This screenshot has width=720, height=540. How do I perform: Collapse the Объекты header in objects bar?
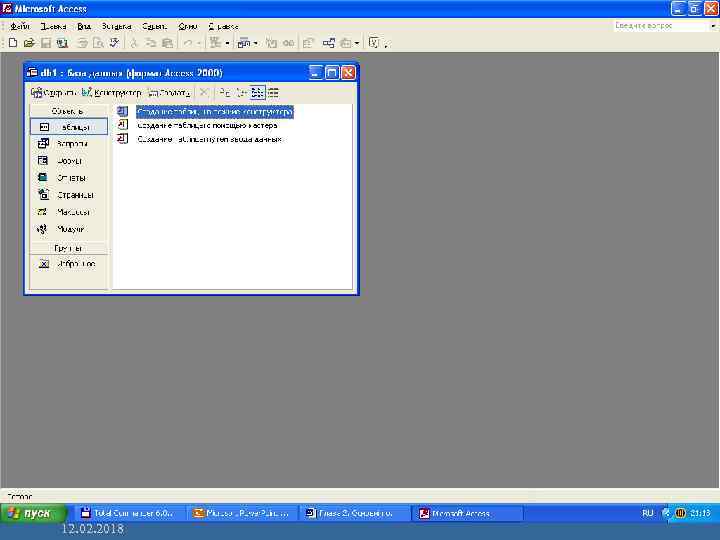(68, 111)
